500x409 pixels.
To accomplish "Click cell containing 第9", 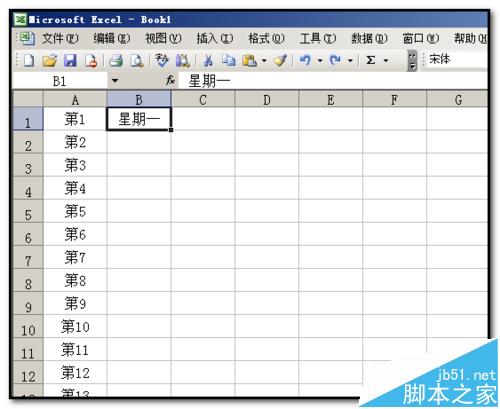I will (x=75, y=303).
